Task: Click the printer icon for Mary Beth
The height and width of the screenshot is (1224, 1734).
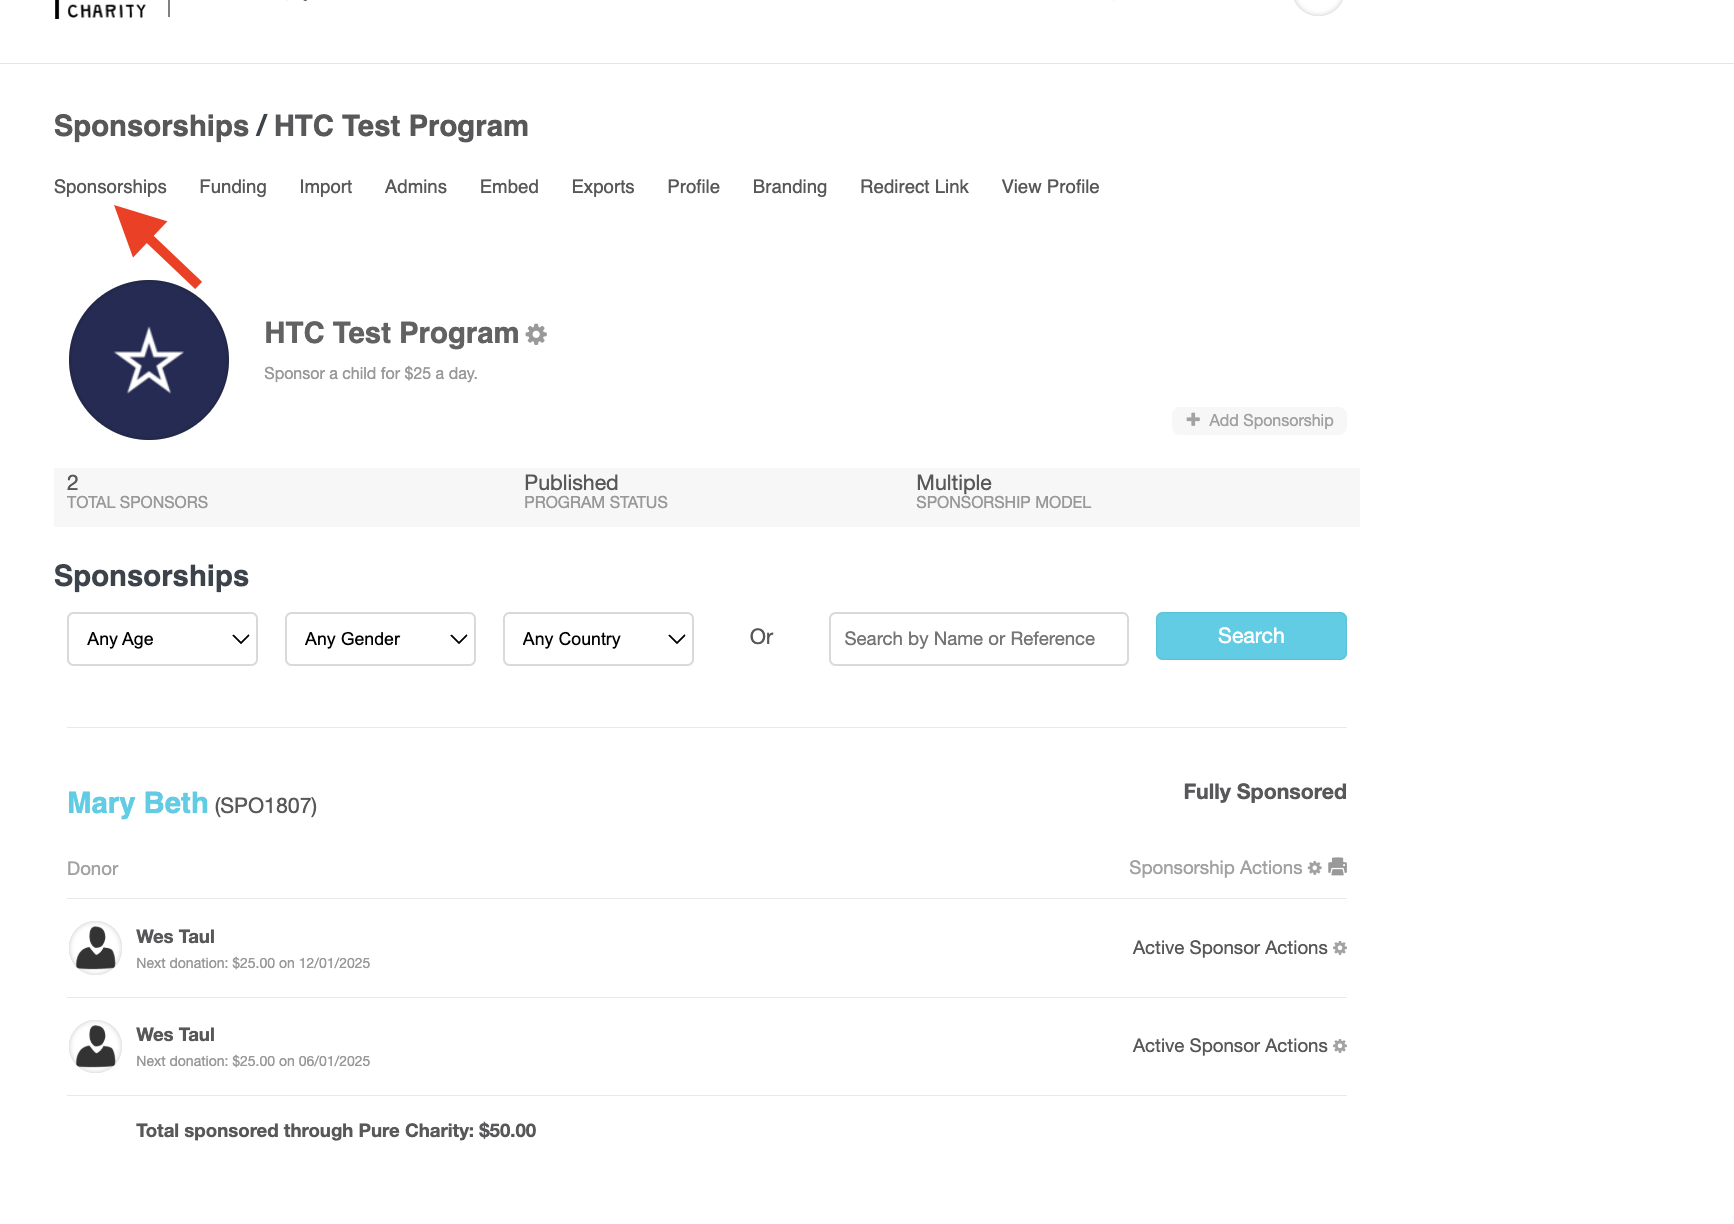Action: coord(1337,867)
